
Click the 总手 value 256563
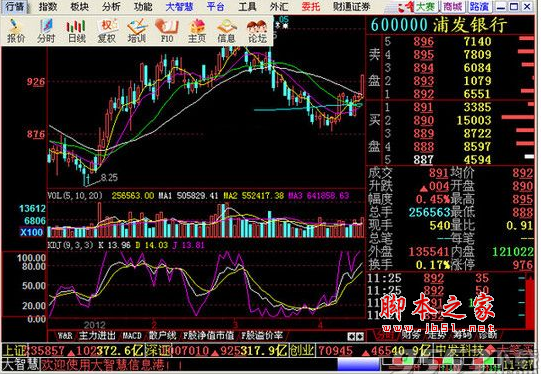tap(429, 212)
